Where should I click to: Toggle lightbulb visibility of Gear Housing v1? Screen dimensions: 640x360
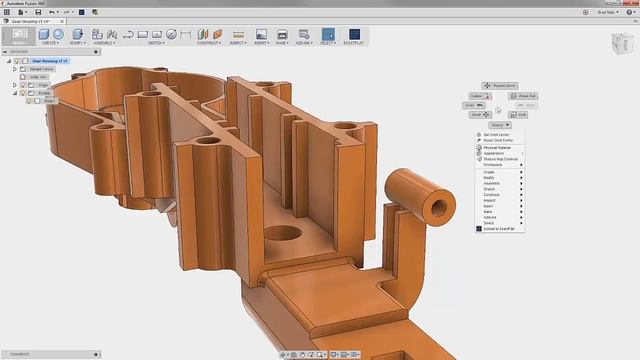17,61
